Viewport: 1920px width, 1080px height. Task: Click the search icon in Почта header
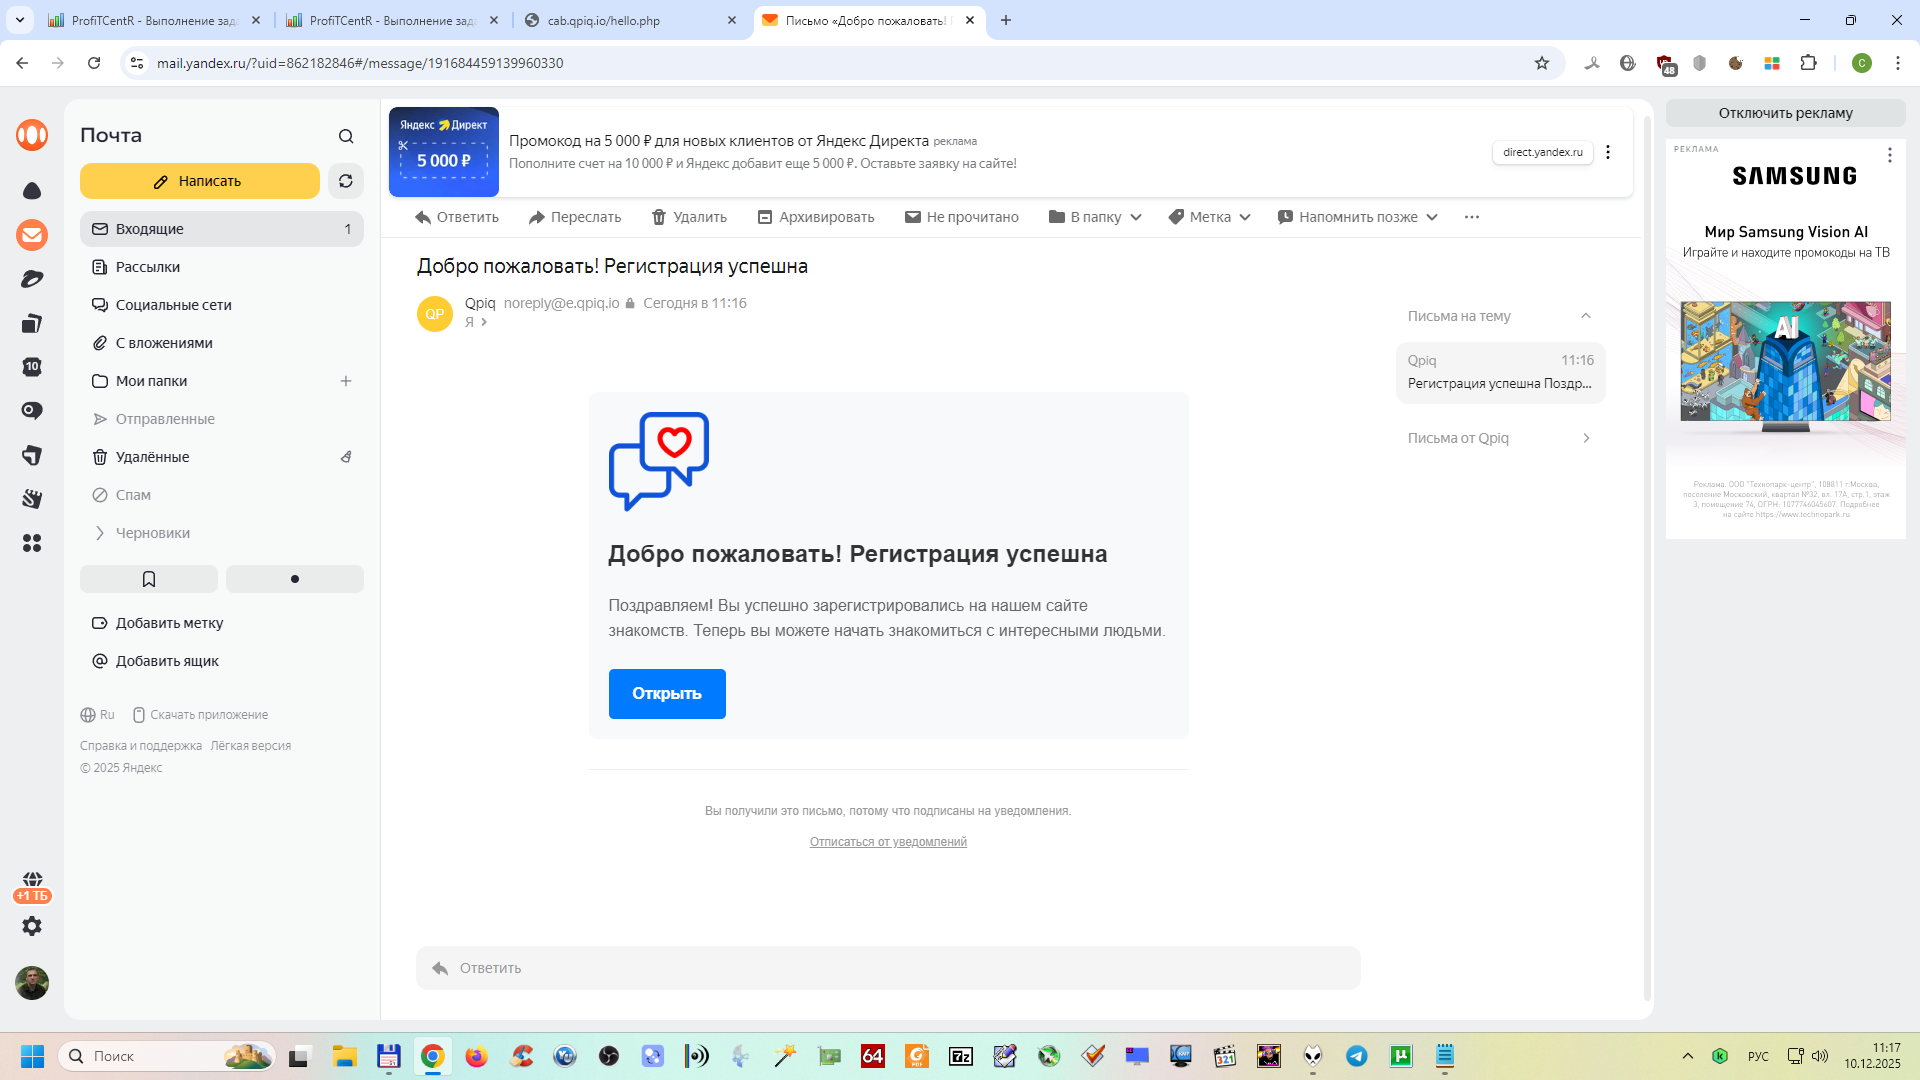click(x=346, y=136)
